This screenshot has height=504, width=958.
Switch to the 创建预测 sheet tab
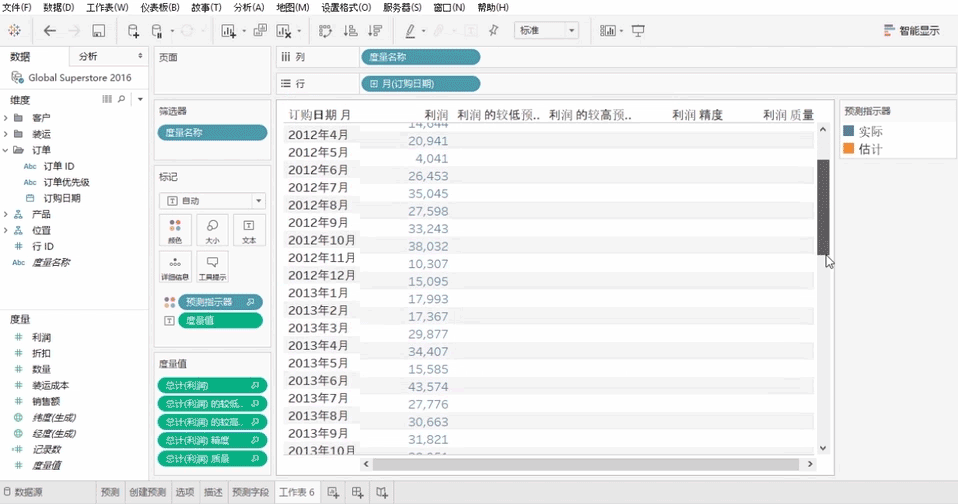coord(147,492)
